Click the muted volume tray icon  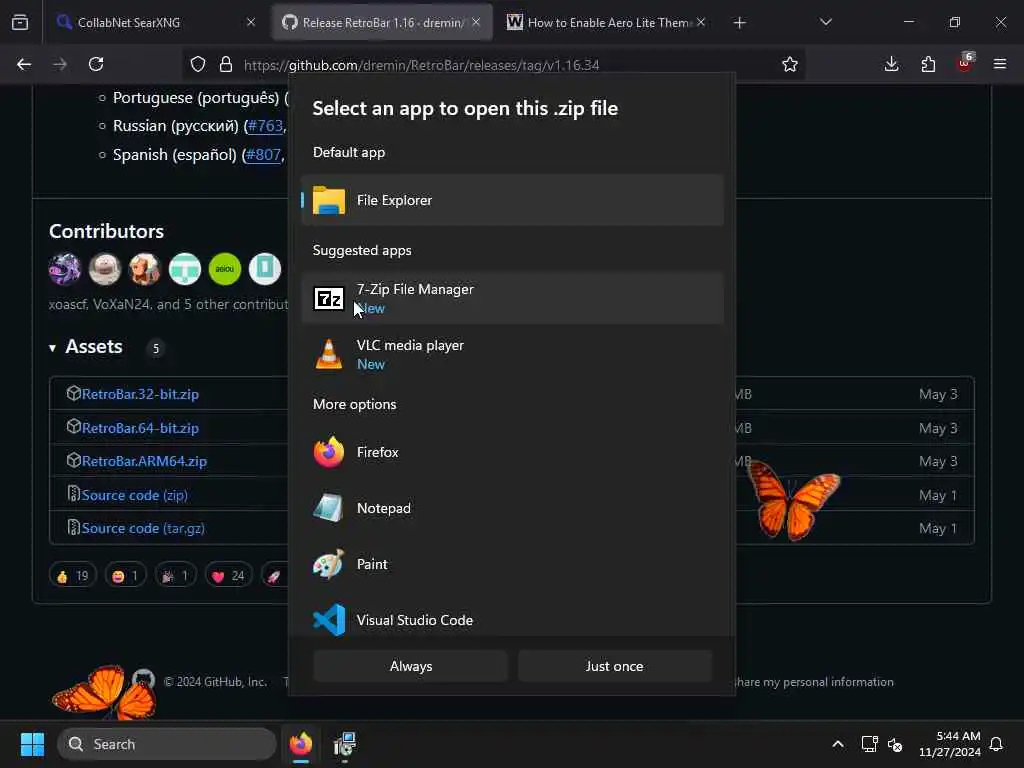coord(895,744)
